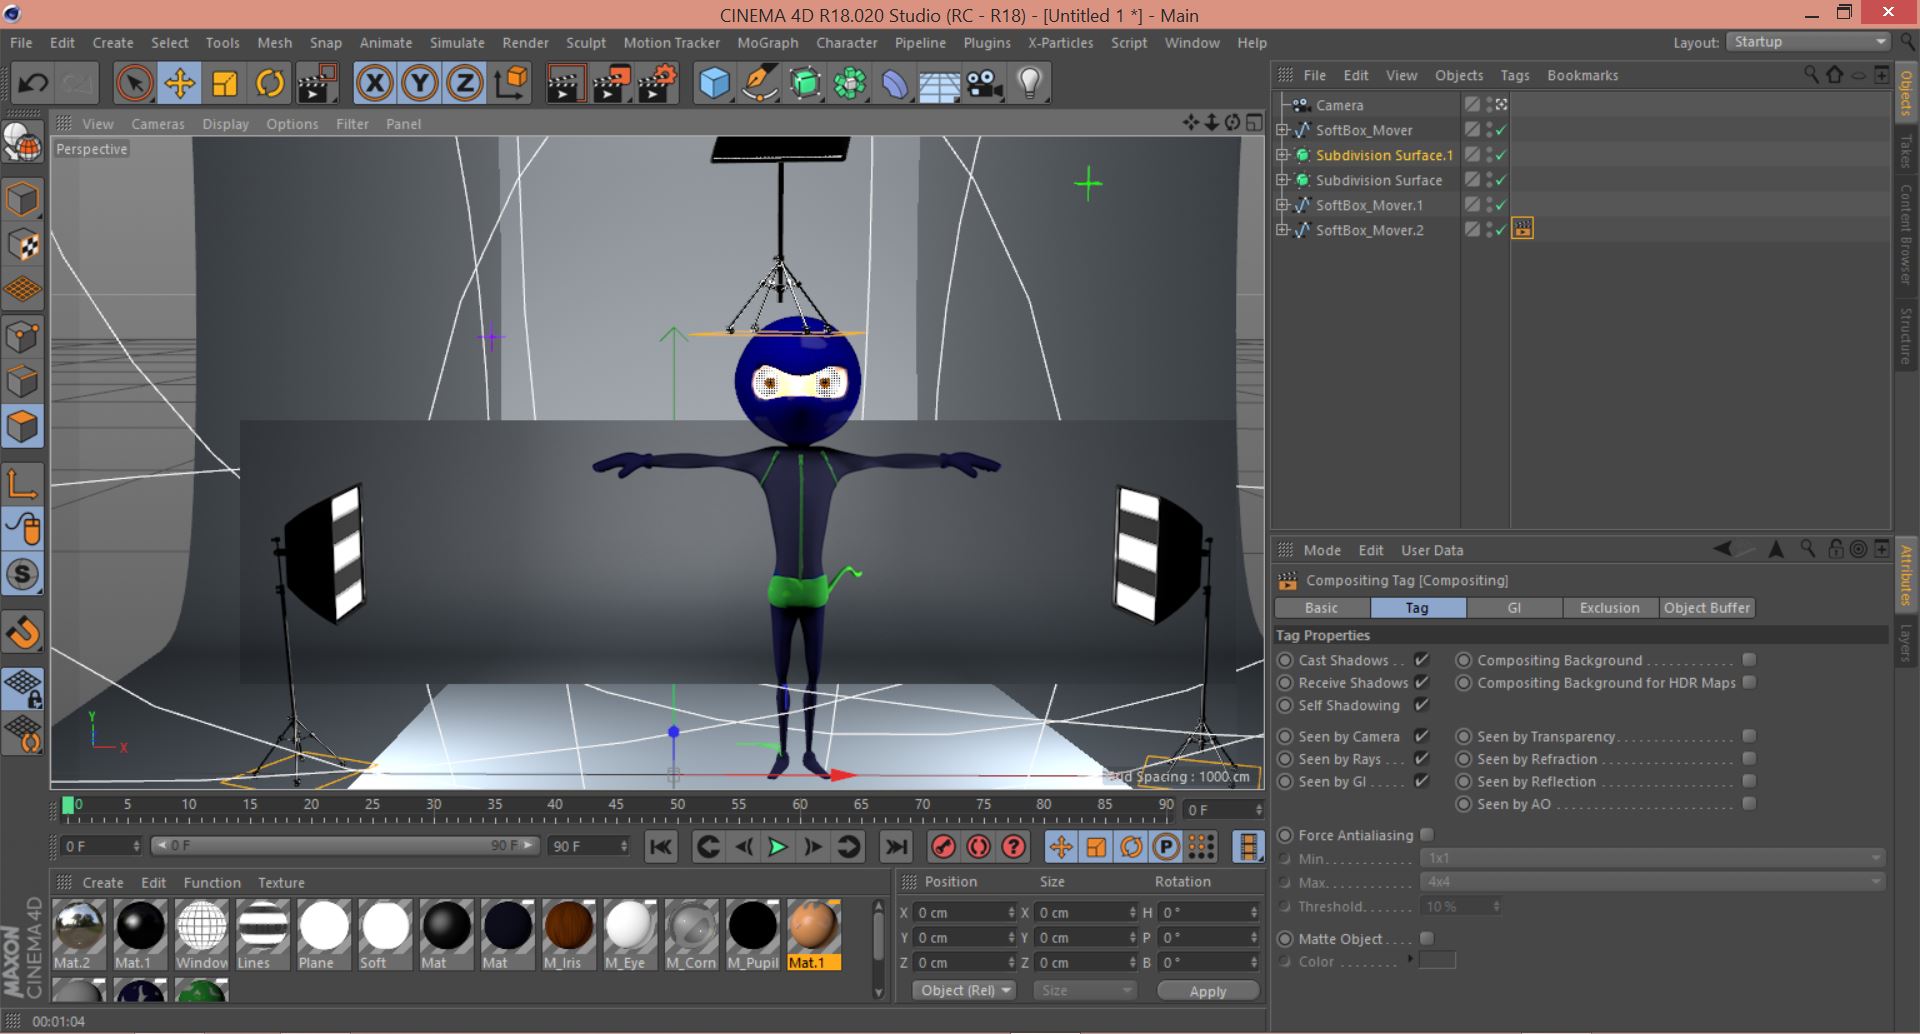Go to start of animation
Viewport: 1920px width, 1034px height.
661,847
